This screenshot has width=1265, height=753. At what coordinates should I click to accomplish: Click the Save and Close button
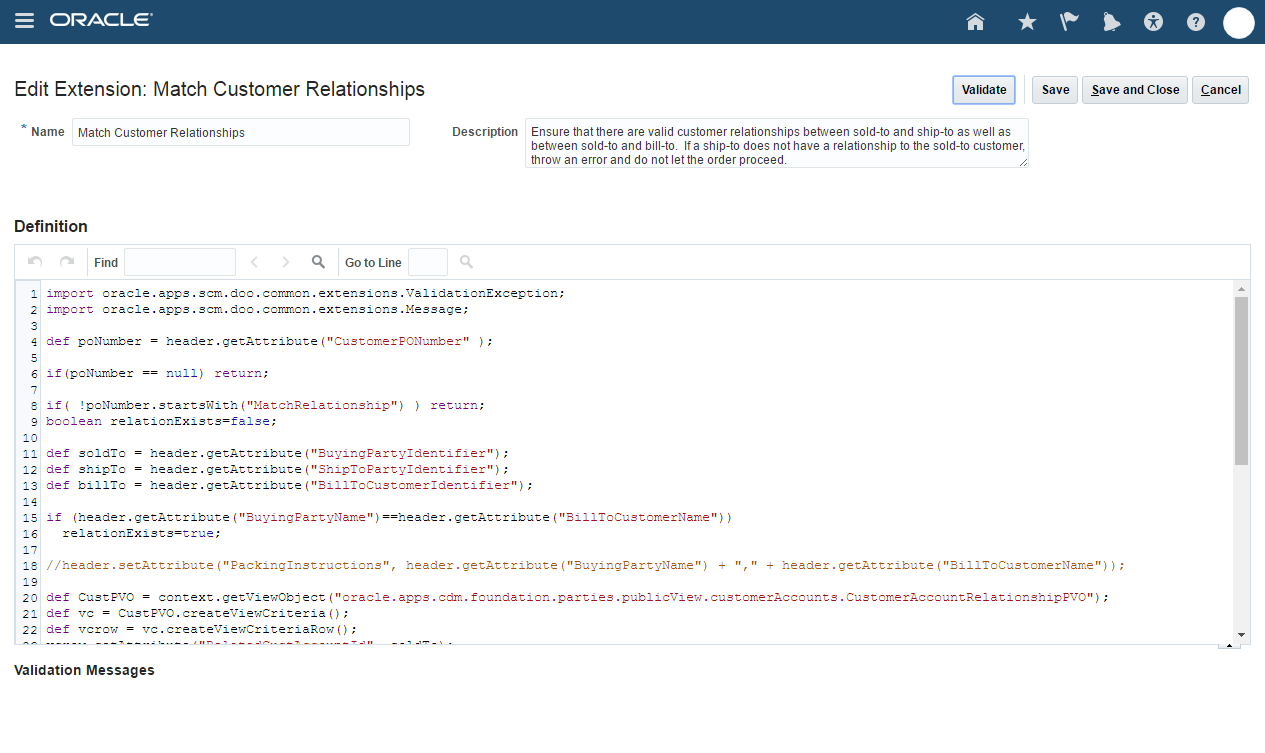[x=1135, y=90]
